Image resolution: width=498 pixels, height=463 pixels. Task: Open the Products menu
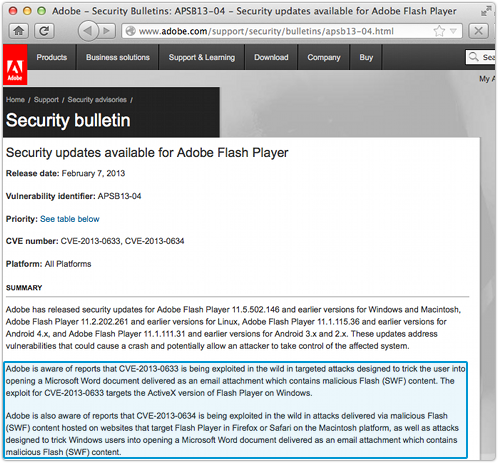click(52, 57)
